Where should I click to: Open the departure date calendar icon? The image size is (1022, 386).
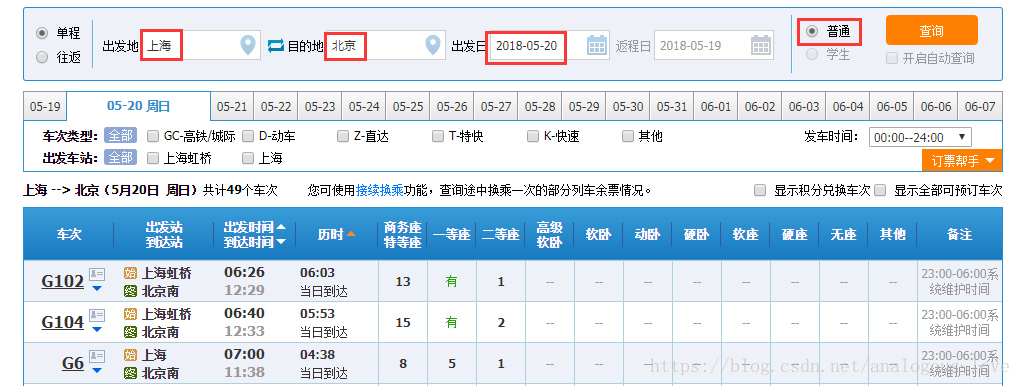(597, 45)
